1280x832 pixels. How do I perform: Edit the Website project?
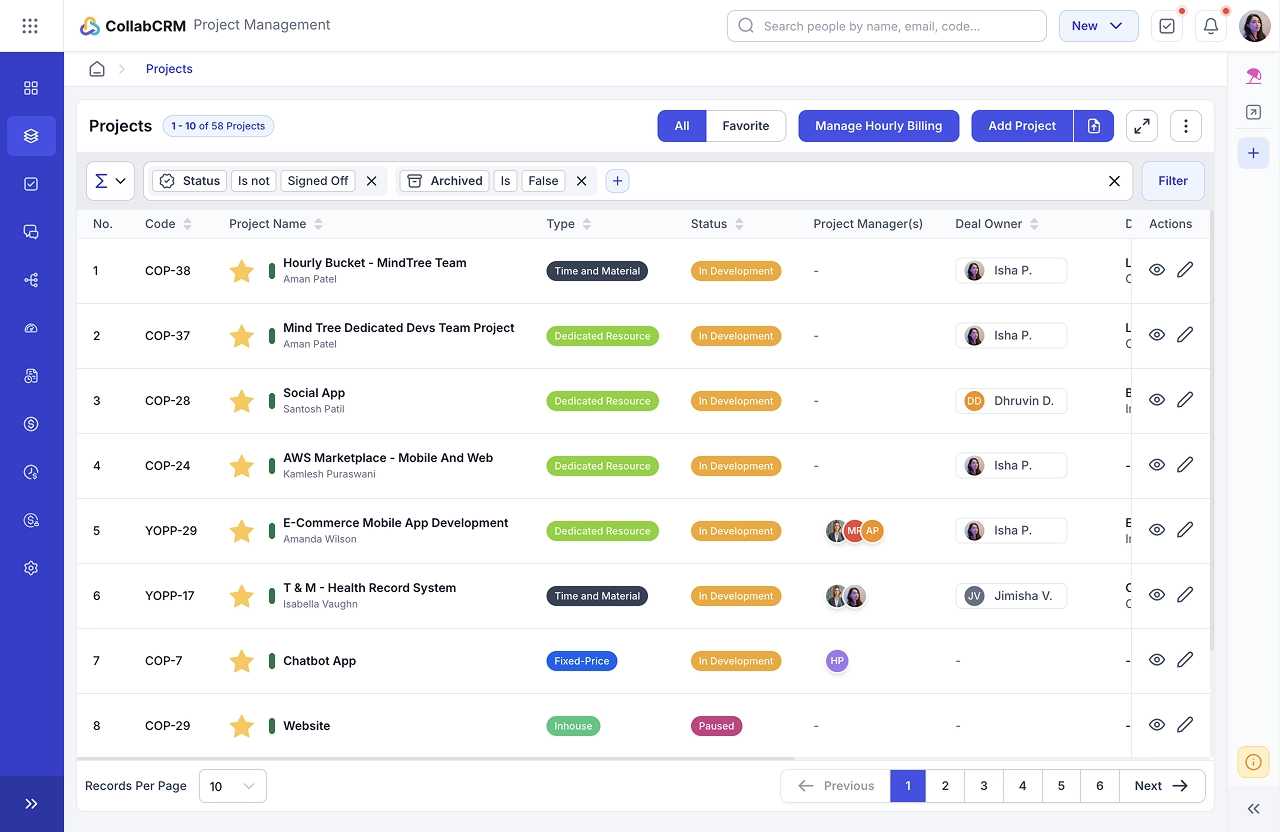coord(1185,725)
